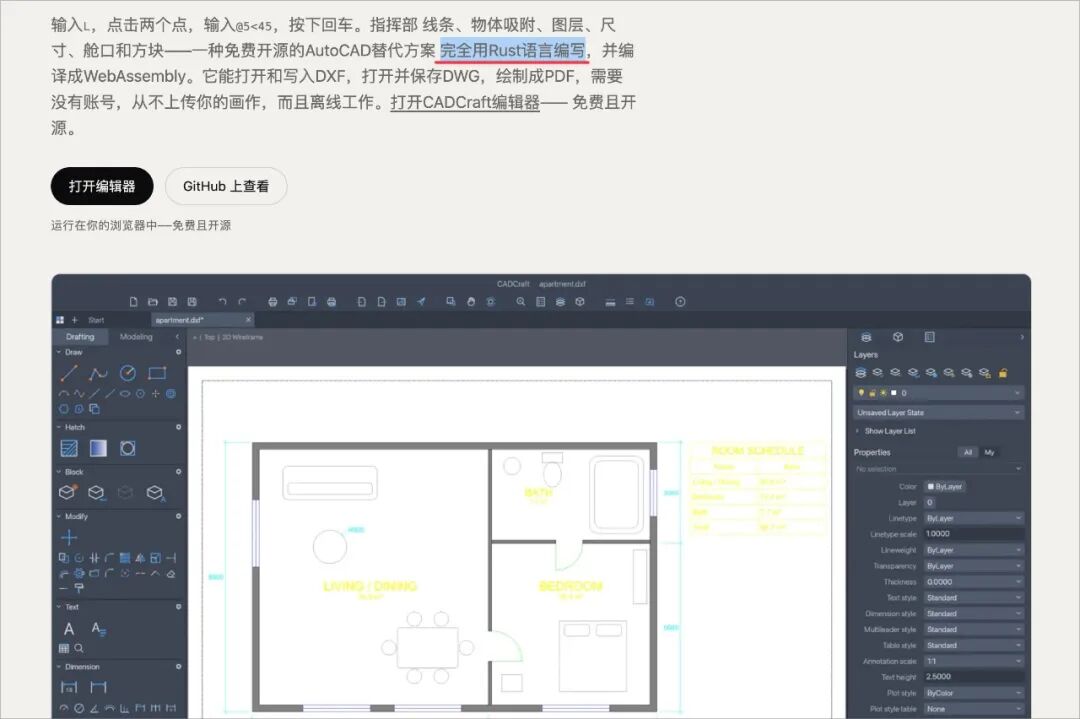Click the Table icon in Text panel

64,648
